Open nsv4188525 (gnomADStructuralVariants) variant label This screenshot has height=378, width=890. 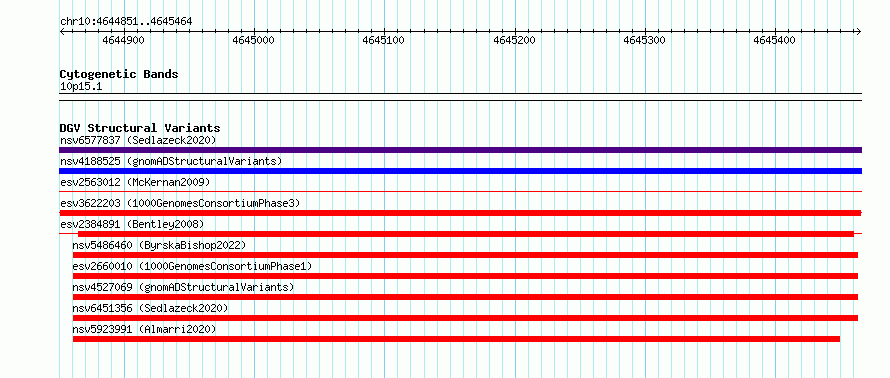[171, 161]
